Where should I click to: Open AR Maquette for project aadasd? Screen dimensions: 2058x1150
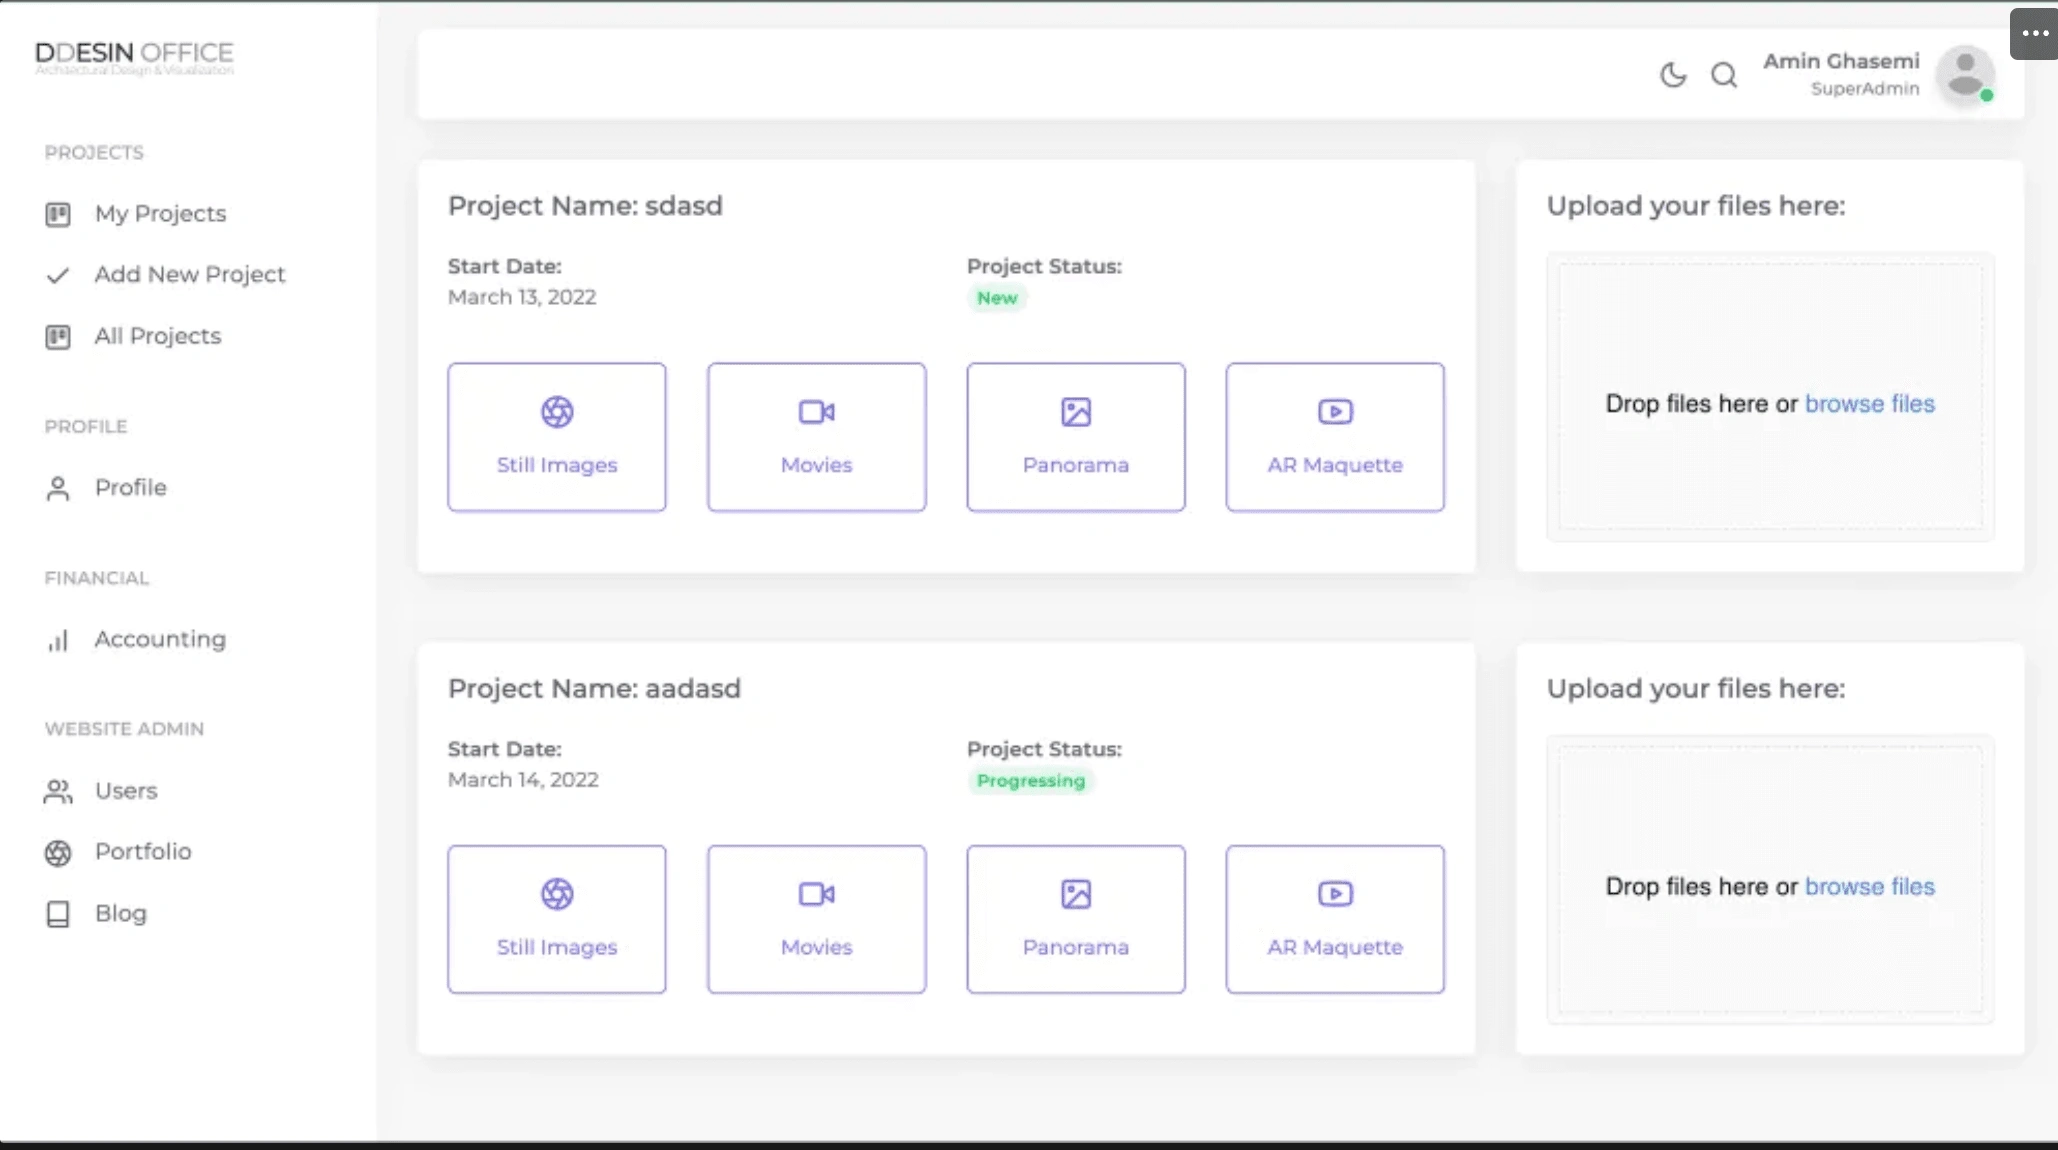(x=1335, y=919)
